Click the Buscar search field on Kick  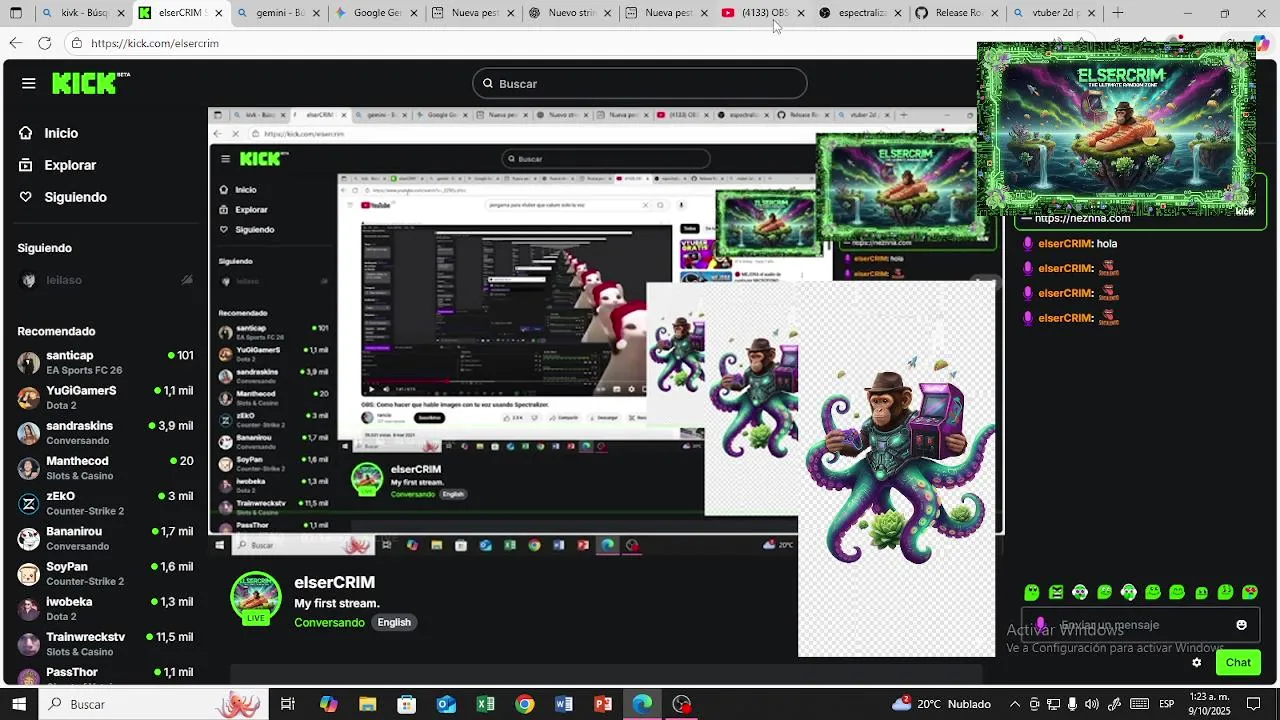[640, 84]
